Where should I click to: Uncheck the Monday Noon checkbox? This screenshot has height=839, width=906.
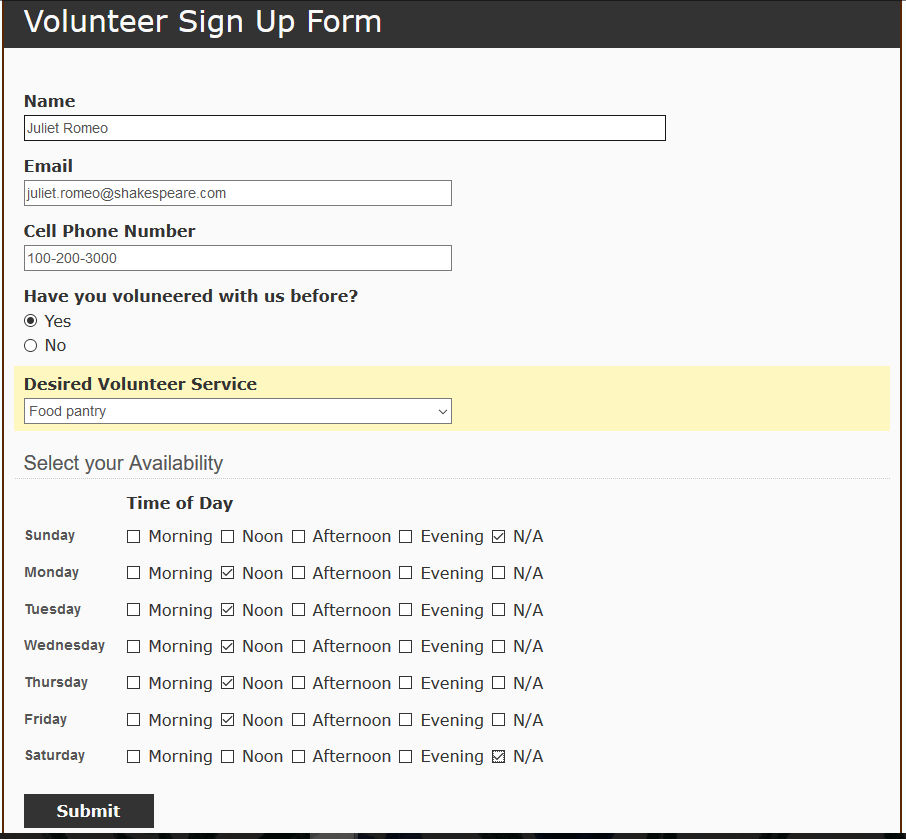click(x=228, y=574)
